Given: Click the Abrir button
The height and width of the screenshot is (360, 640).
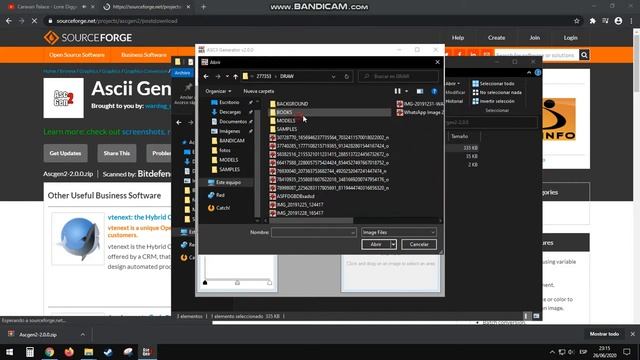Looking at the screenshot, I should tap(376, 244).
